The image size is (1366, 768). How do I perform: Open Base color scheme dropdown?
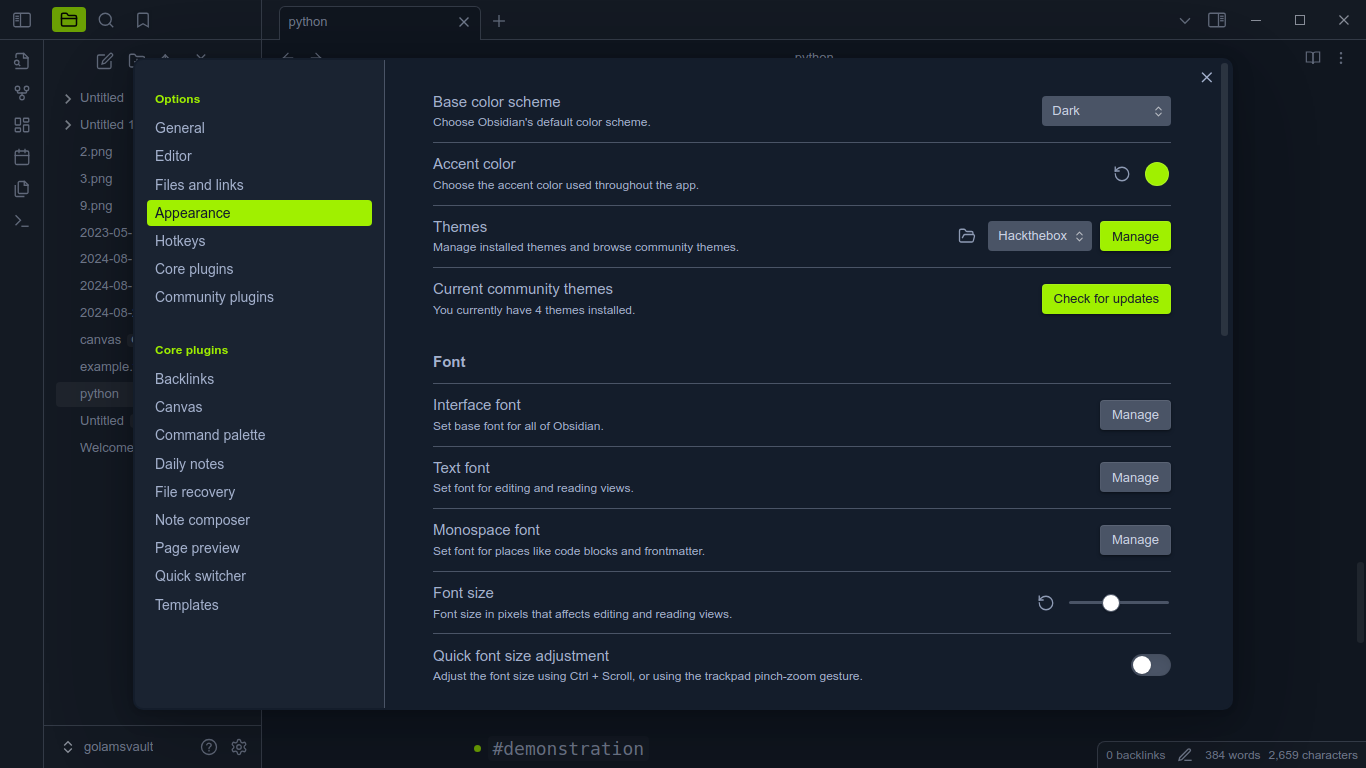(1106, 111)
